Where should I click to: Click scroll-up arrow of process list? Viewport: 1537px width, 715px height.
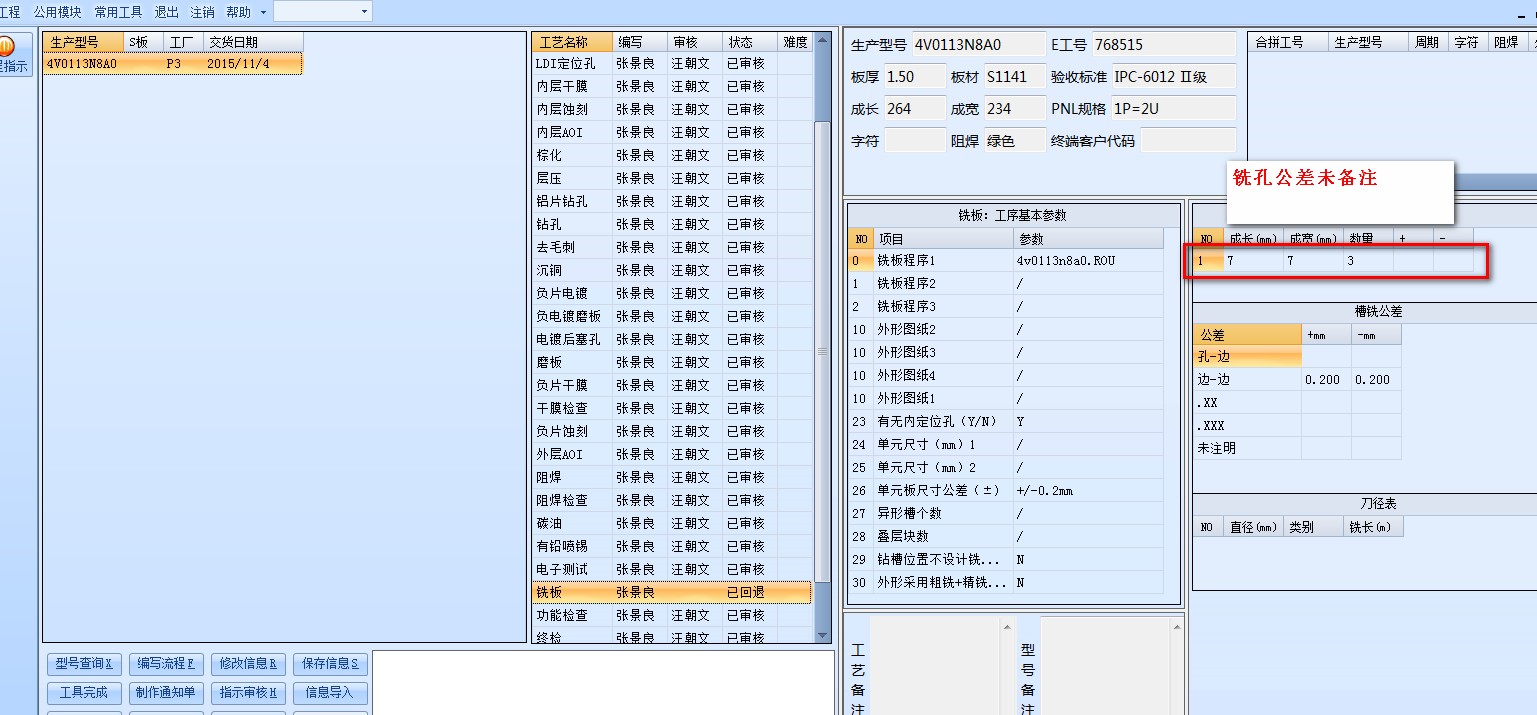(823, 41)
